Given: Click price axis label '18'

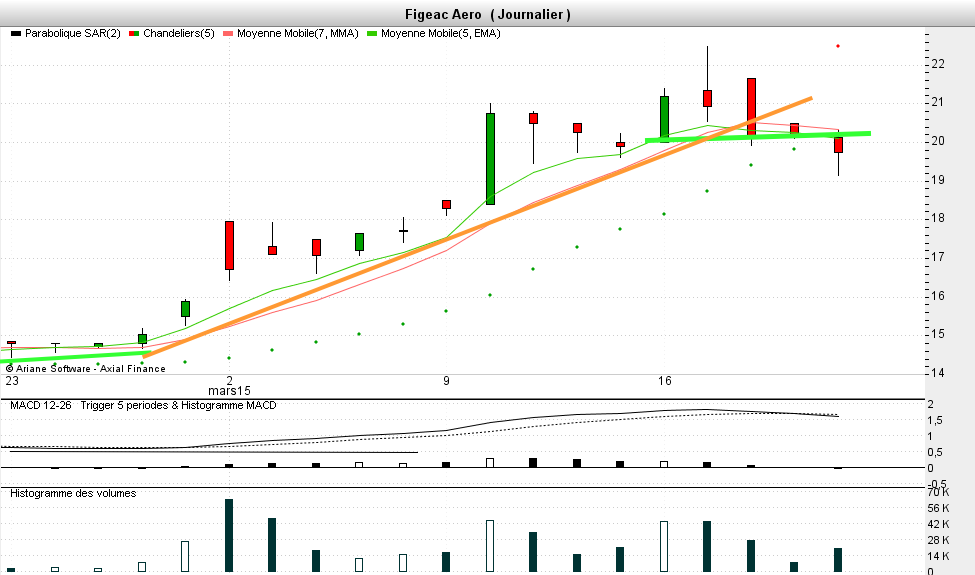Looking at the screenshot, I should (938, 218).
